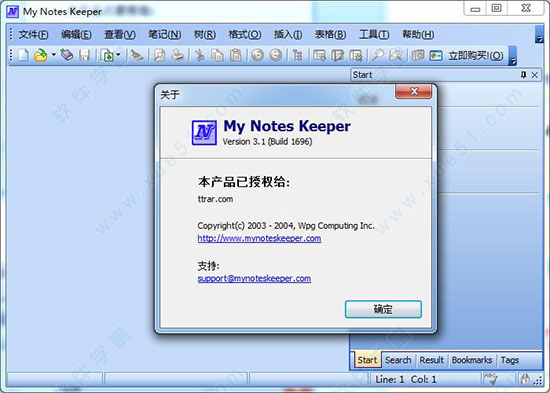Click the edit note pencil icon
550x393 pixels.
[x=338, y=55]
